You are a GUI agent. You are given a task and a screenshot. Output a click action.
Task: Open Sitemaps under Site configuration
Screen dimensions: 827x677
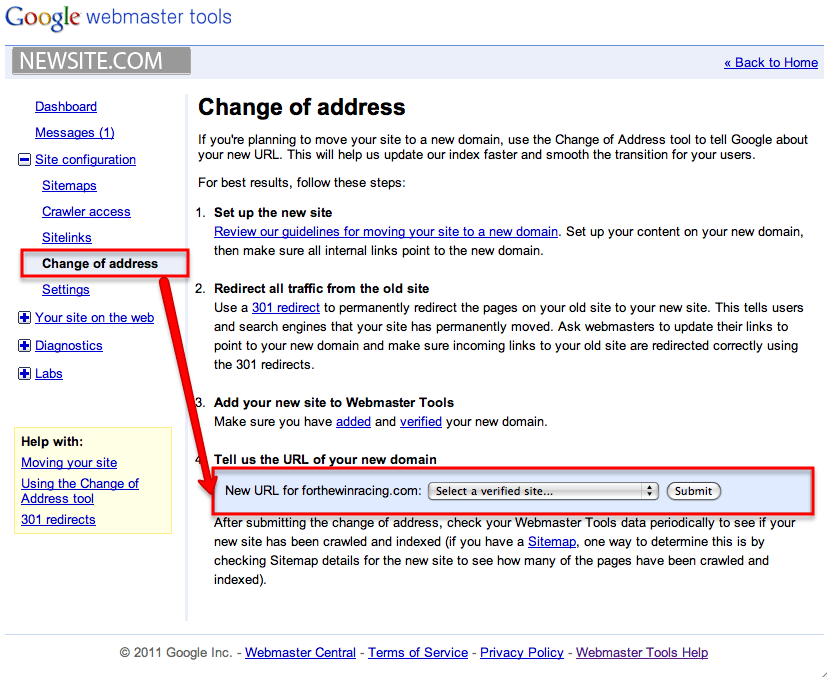(69, 186)
